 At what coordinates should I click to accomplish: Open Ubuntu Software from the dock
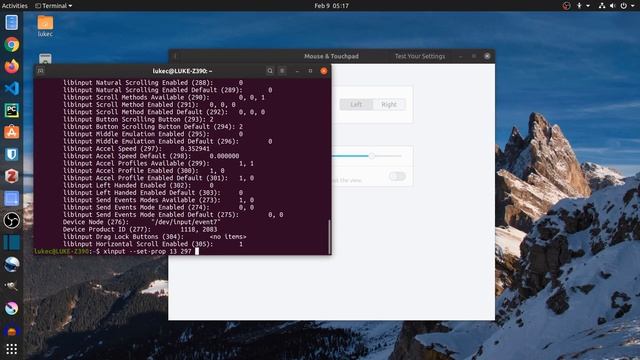(11, 132)
